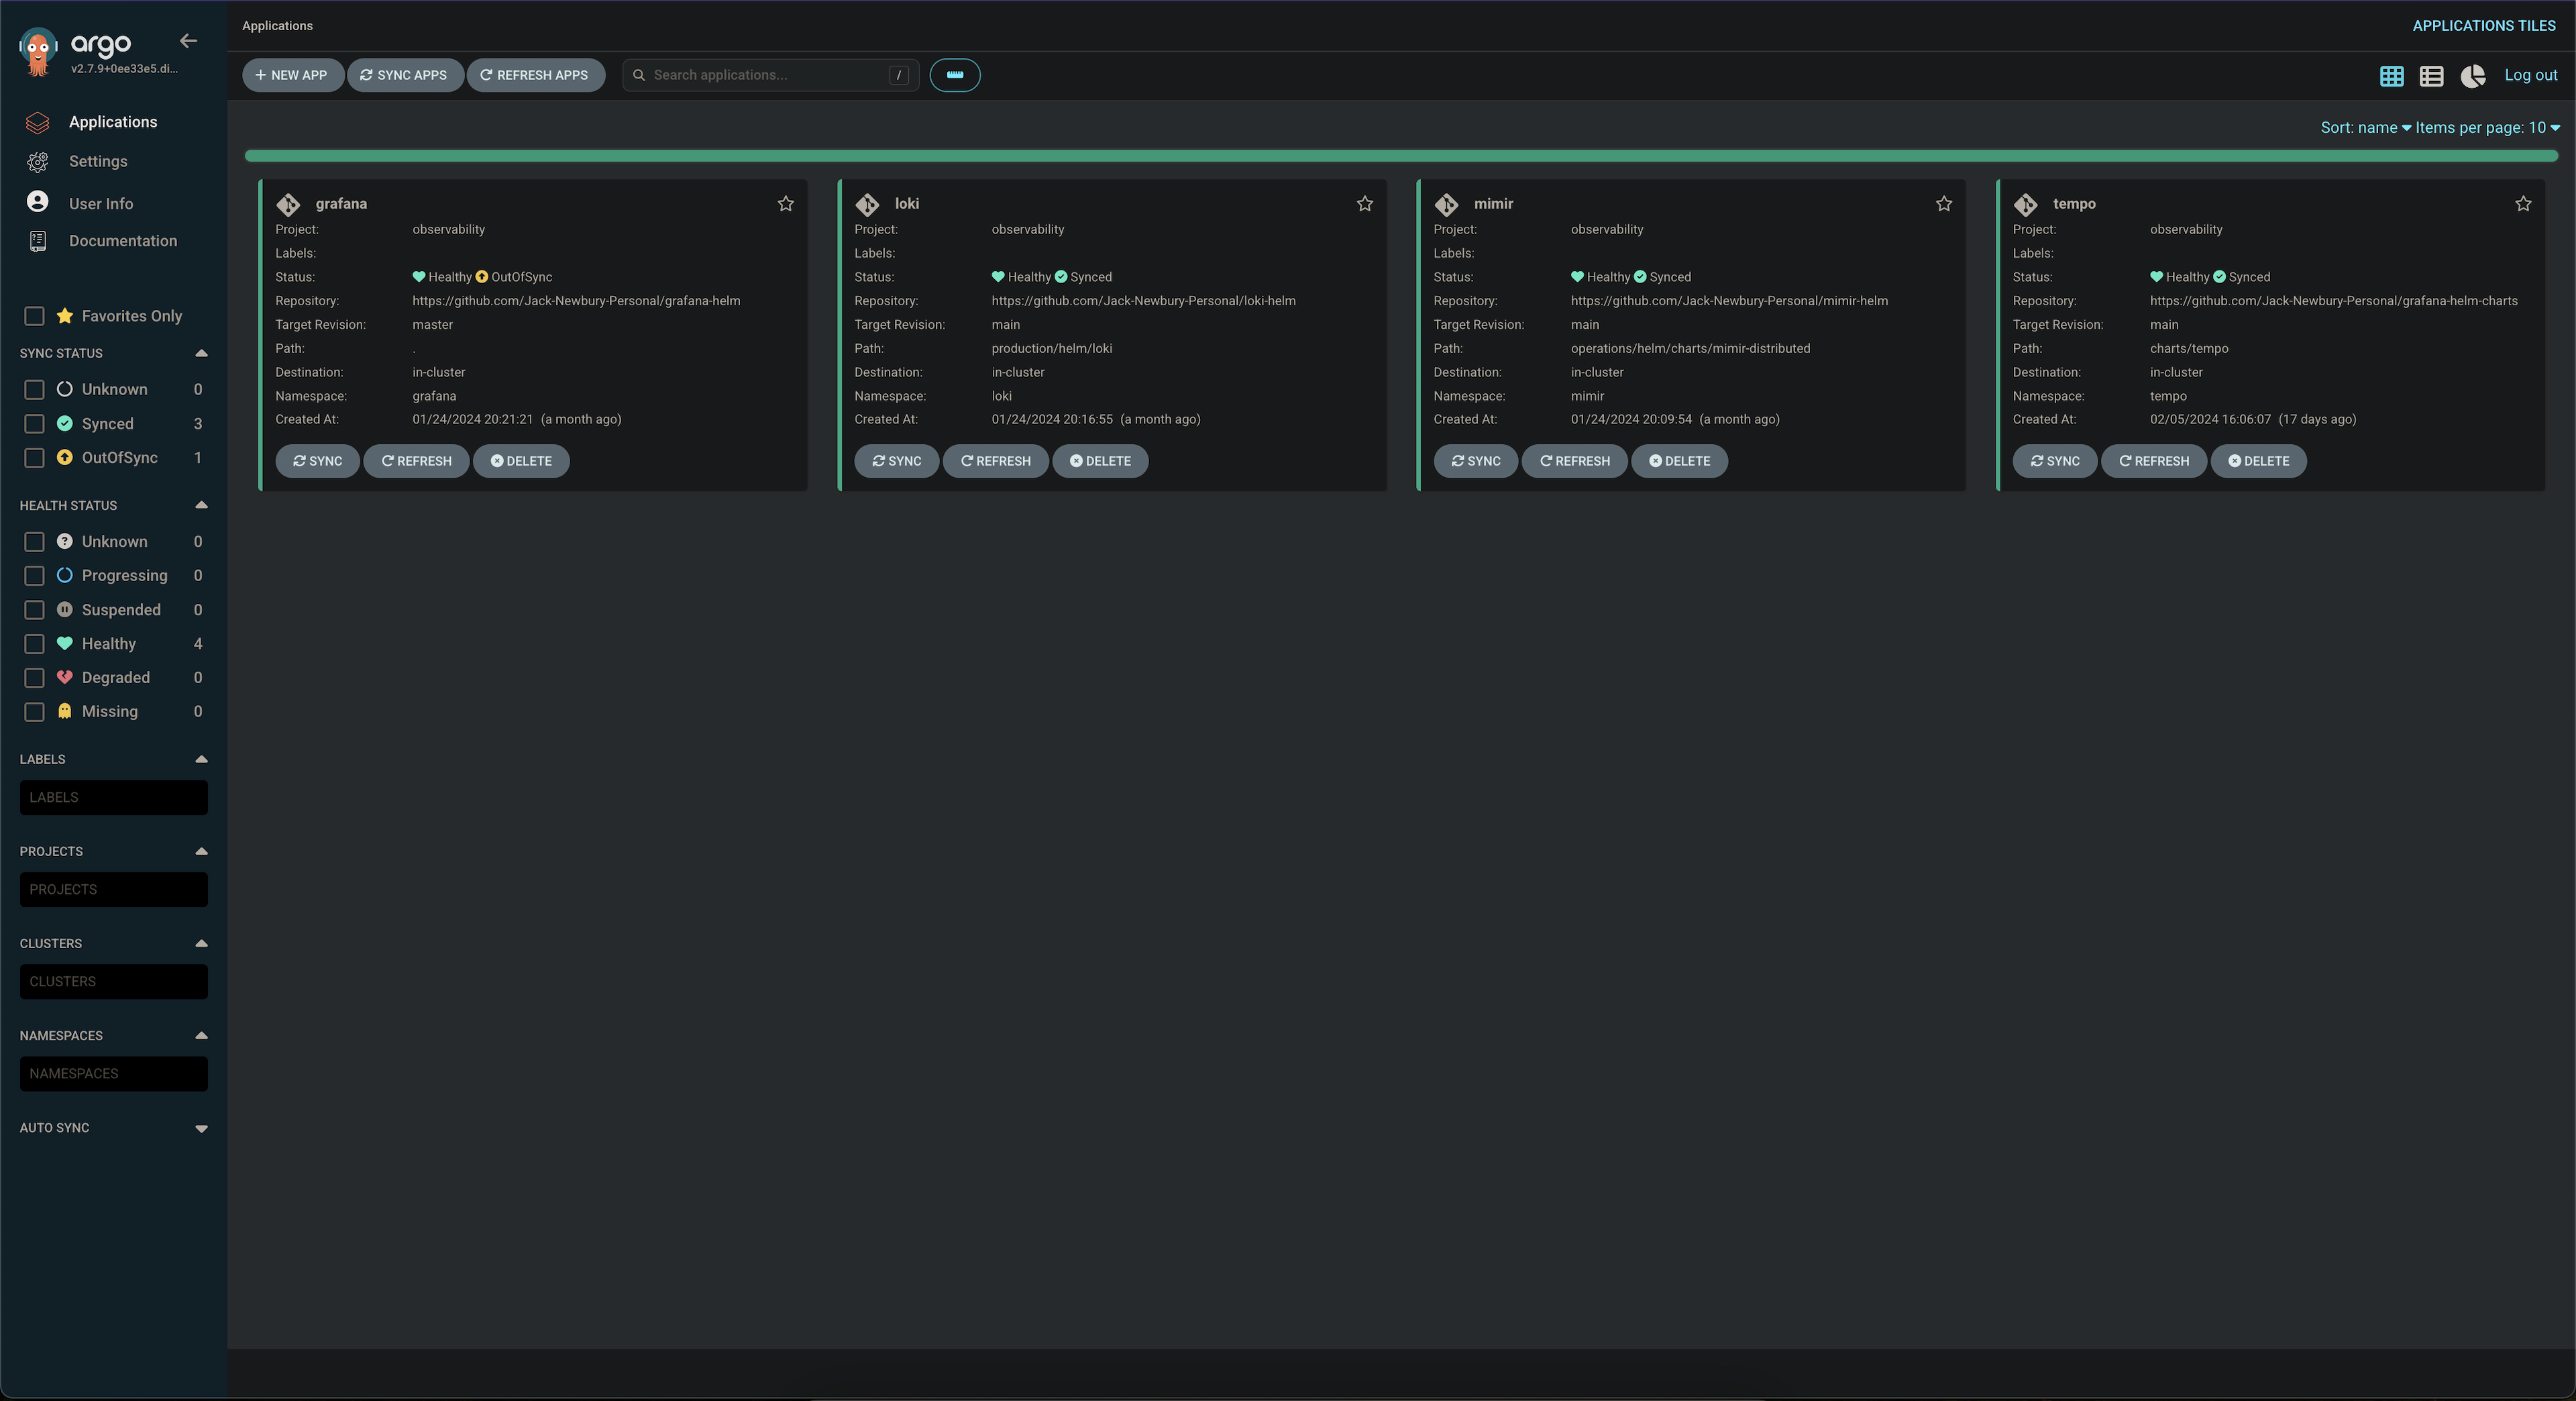Expand the Auto Sync section
Viewport: 2576px width, 1401px height.
pyautogui.click(x=201, y=1128)
